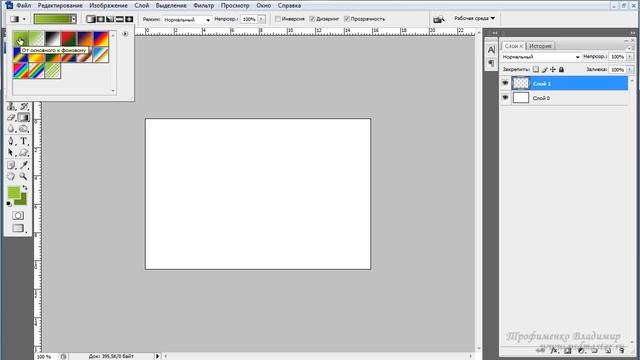640x360 pixels.
Task: Select the Horizontal Type tool
Action: click(x=24, y=141)
